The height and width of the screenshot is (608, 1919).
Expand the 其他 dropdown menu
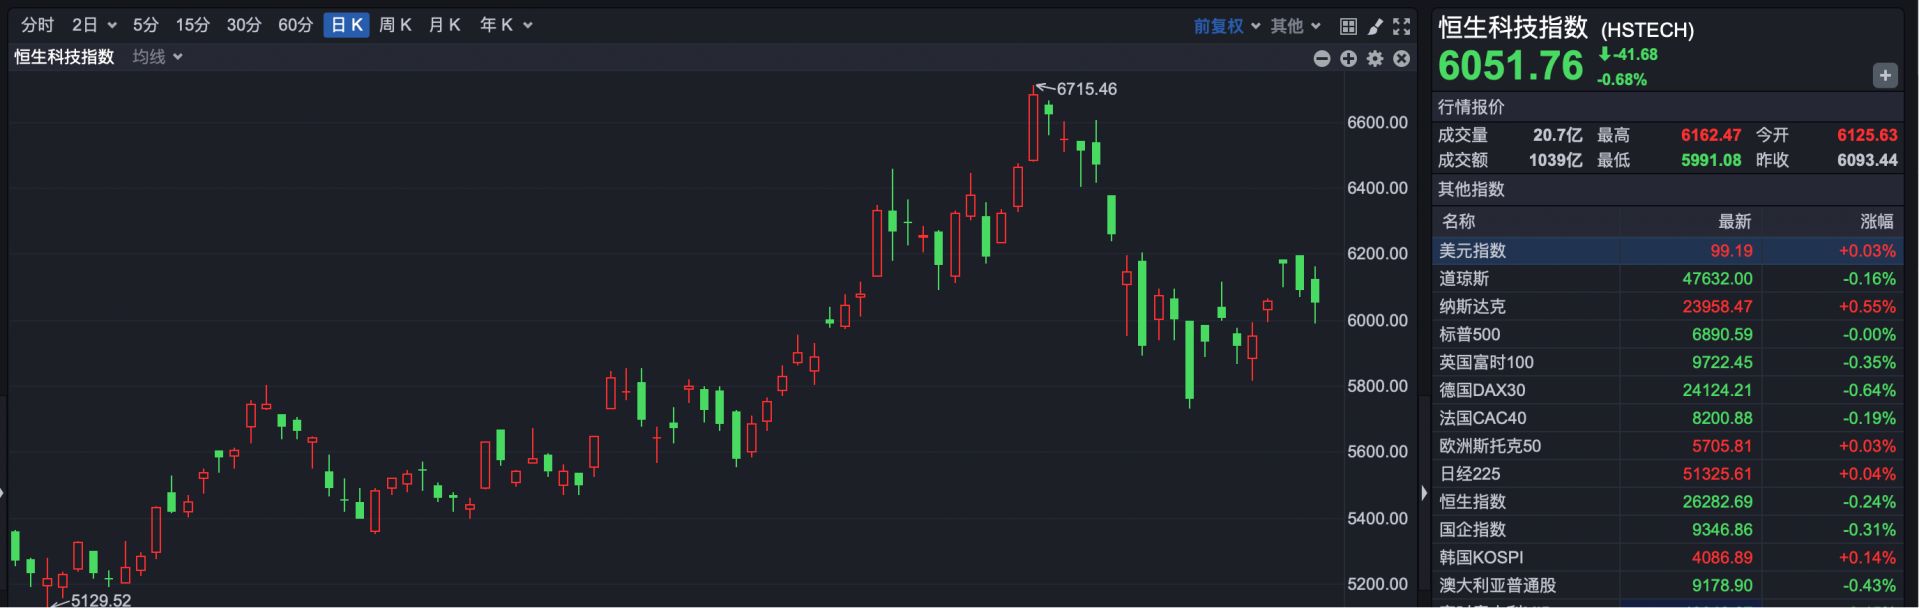pyautogui.click(x=1295, y=26)
